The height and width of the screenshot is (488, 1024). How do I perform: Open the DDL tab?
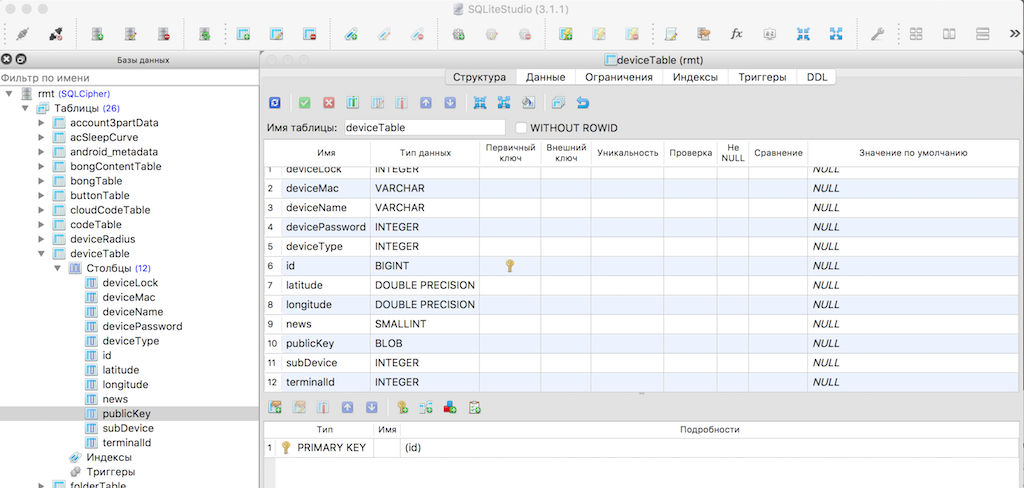pos(816,77)
